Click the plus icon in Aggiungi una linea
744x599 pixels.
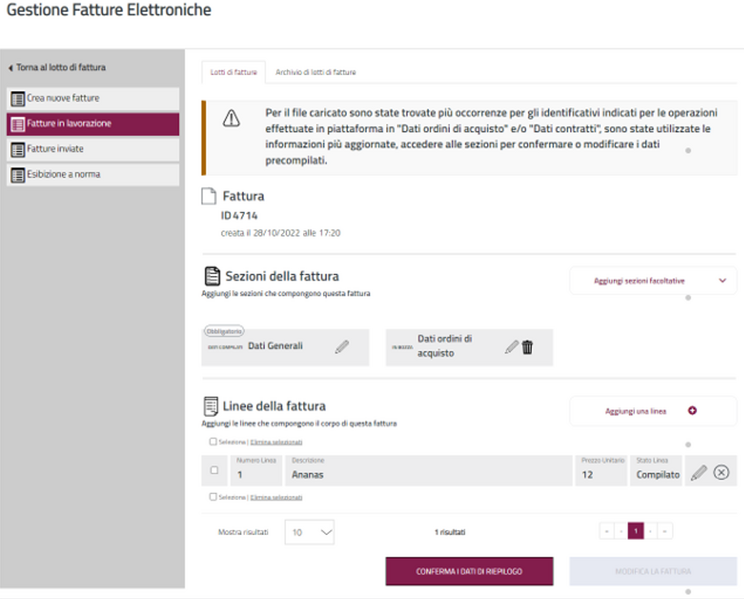[692, 410]
